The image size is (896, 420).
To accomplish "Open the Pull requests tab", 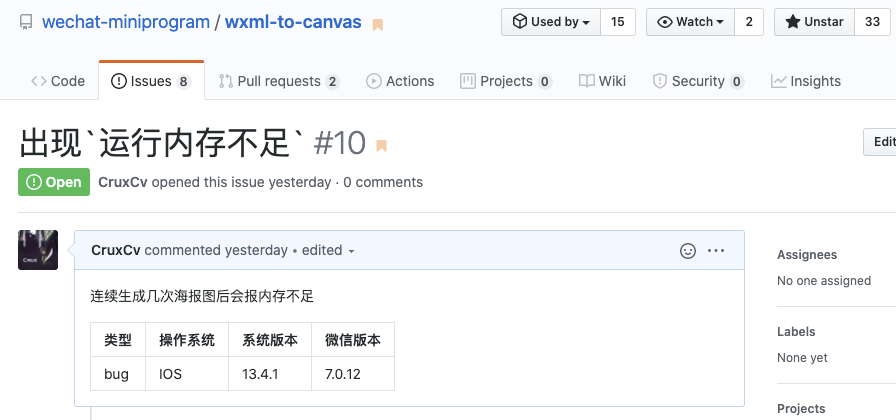I will point(279,81).
